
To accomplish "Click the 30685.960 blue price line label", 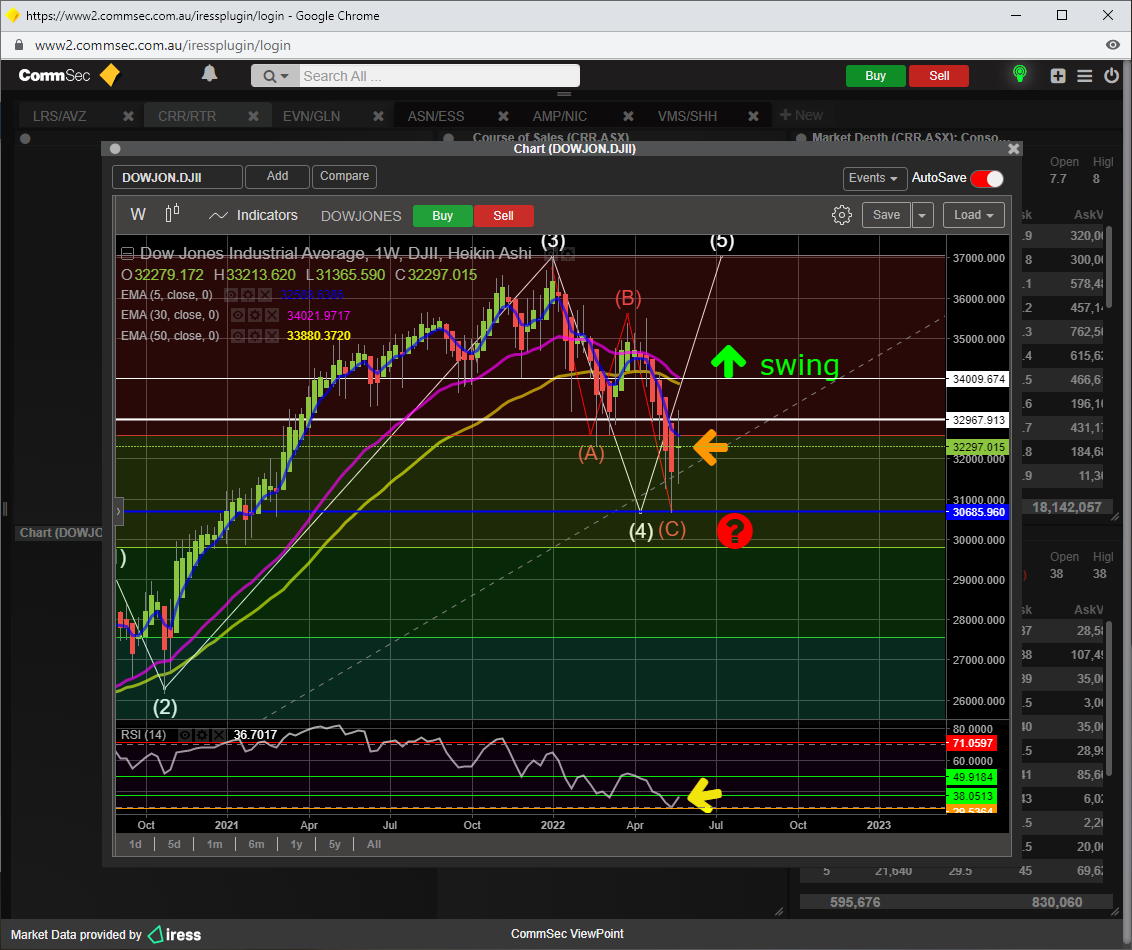I will pyautogui.click(x=978, y=512).
